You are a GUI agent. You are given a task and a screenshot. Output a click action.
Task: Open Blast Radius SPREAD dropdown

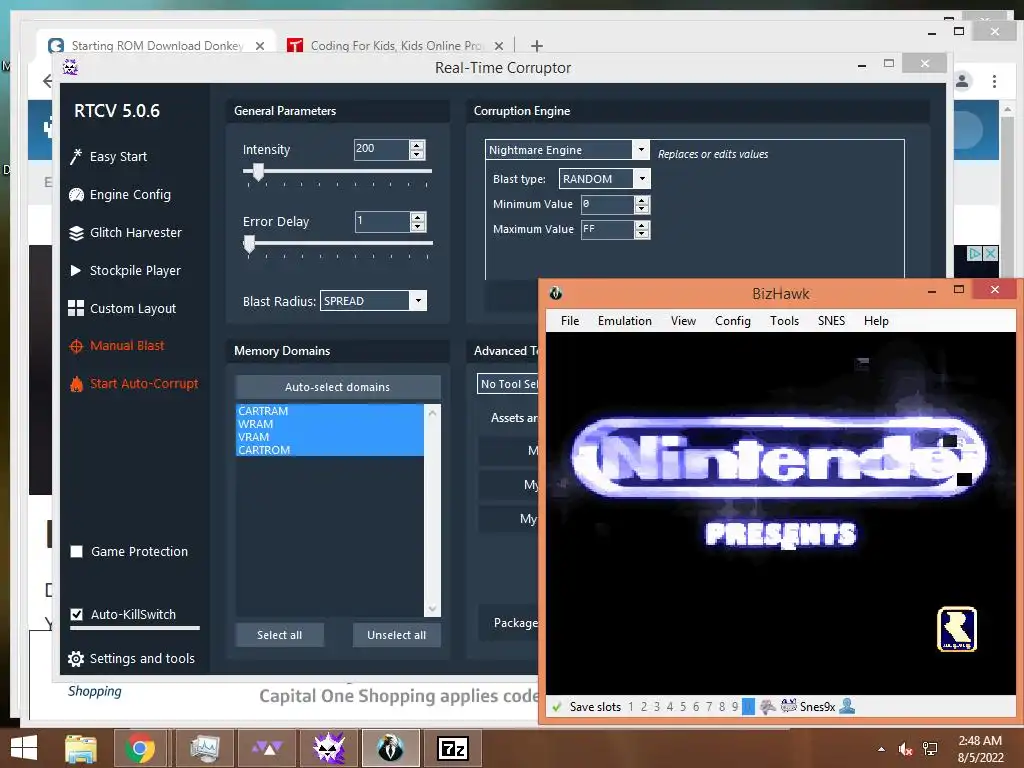point(418,300)
